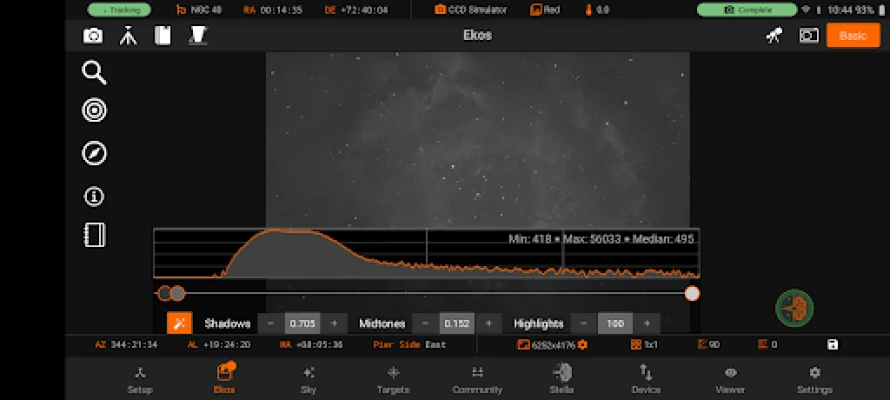Viewport: 890px width, 400px height.
Task: Click the CCD Simulator camera label
Action: [471, 10]
